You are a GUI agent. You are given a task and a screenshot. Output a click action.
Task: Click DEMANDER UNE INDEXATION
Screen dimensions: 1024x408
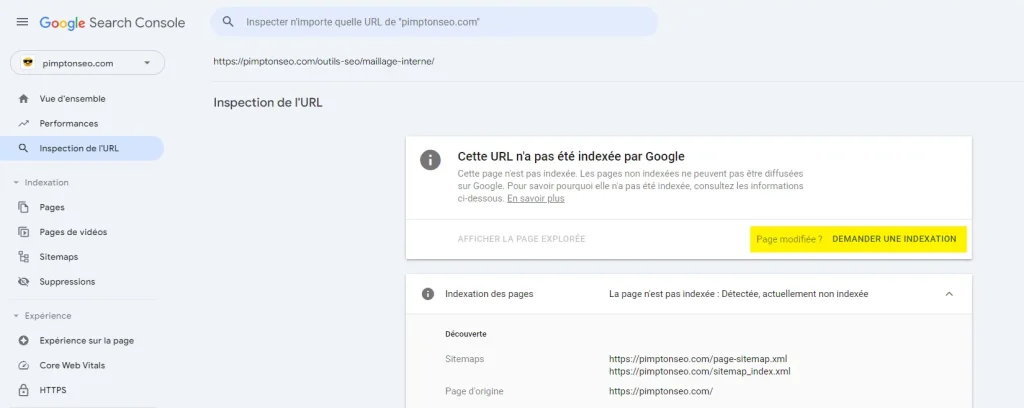pyautogui.click(x=894, y=239)
